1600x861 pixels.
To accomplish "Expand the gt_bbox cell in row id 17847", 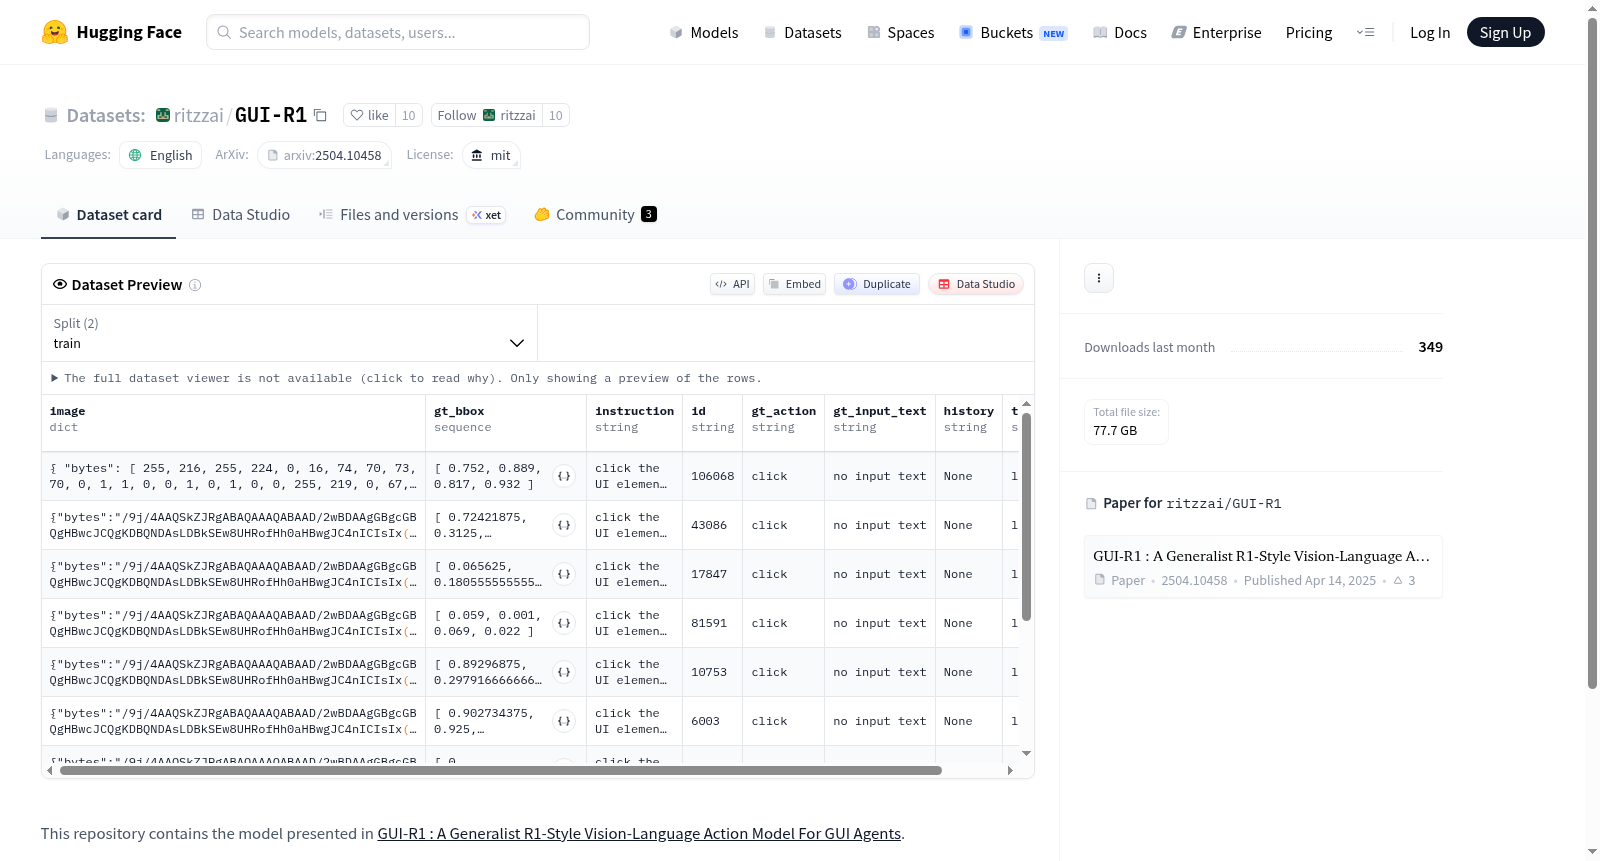I will tap(564, 574).
